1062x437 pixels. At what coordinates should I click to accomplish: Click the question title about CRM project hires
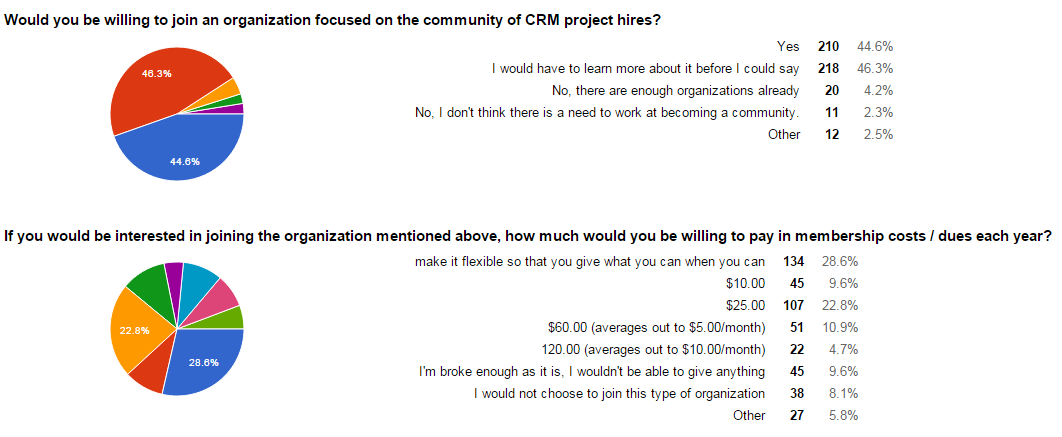coord(333,21)
